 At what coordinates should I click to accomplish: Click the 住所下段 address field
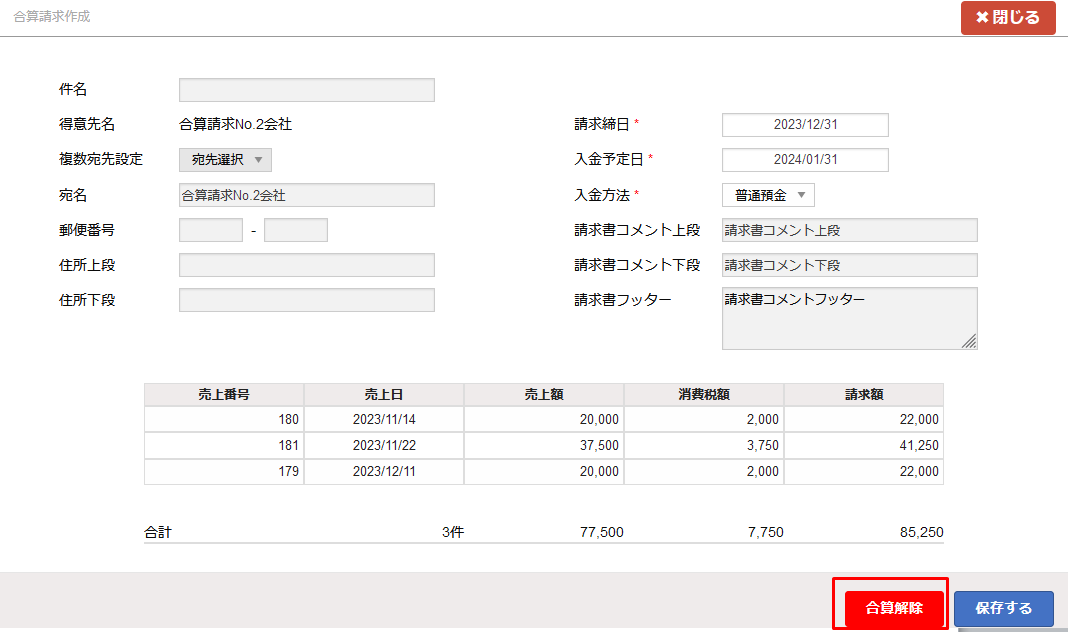click(x=306, y=299)
